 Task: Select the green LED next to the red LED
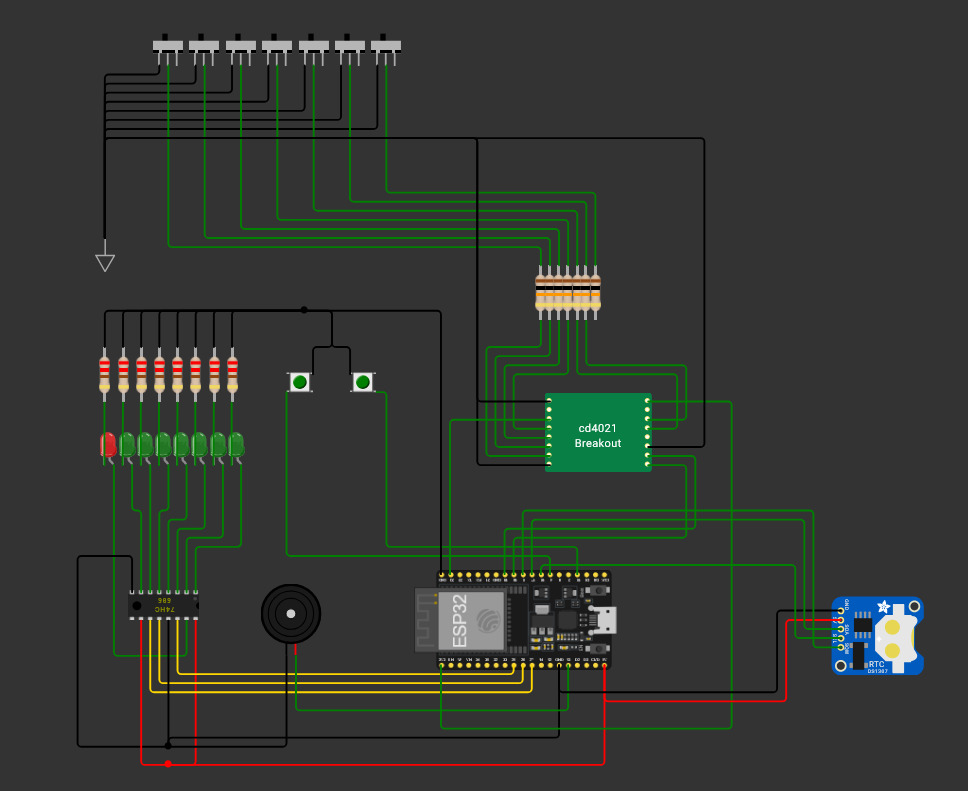tap(127, 447)
